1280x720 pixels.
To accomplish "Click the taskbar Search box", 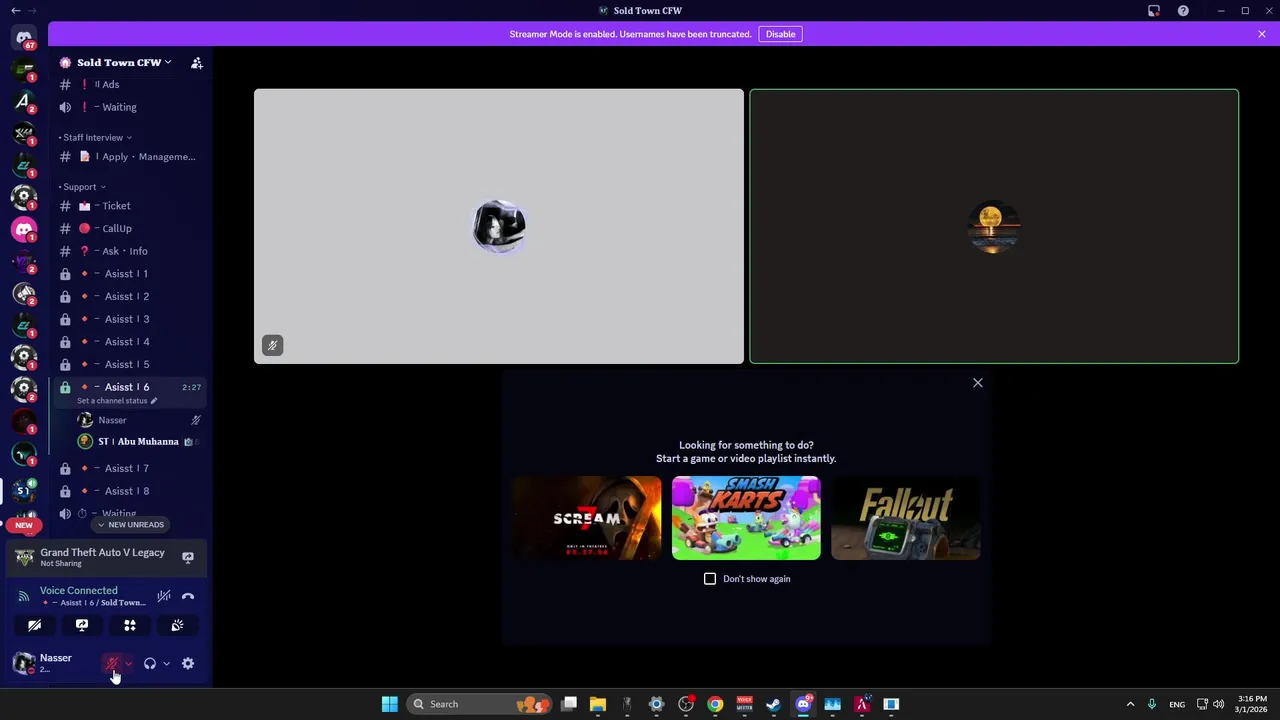I will 481,704.
